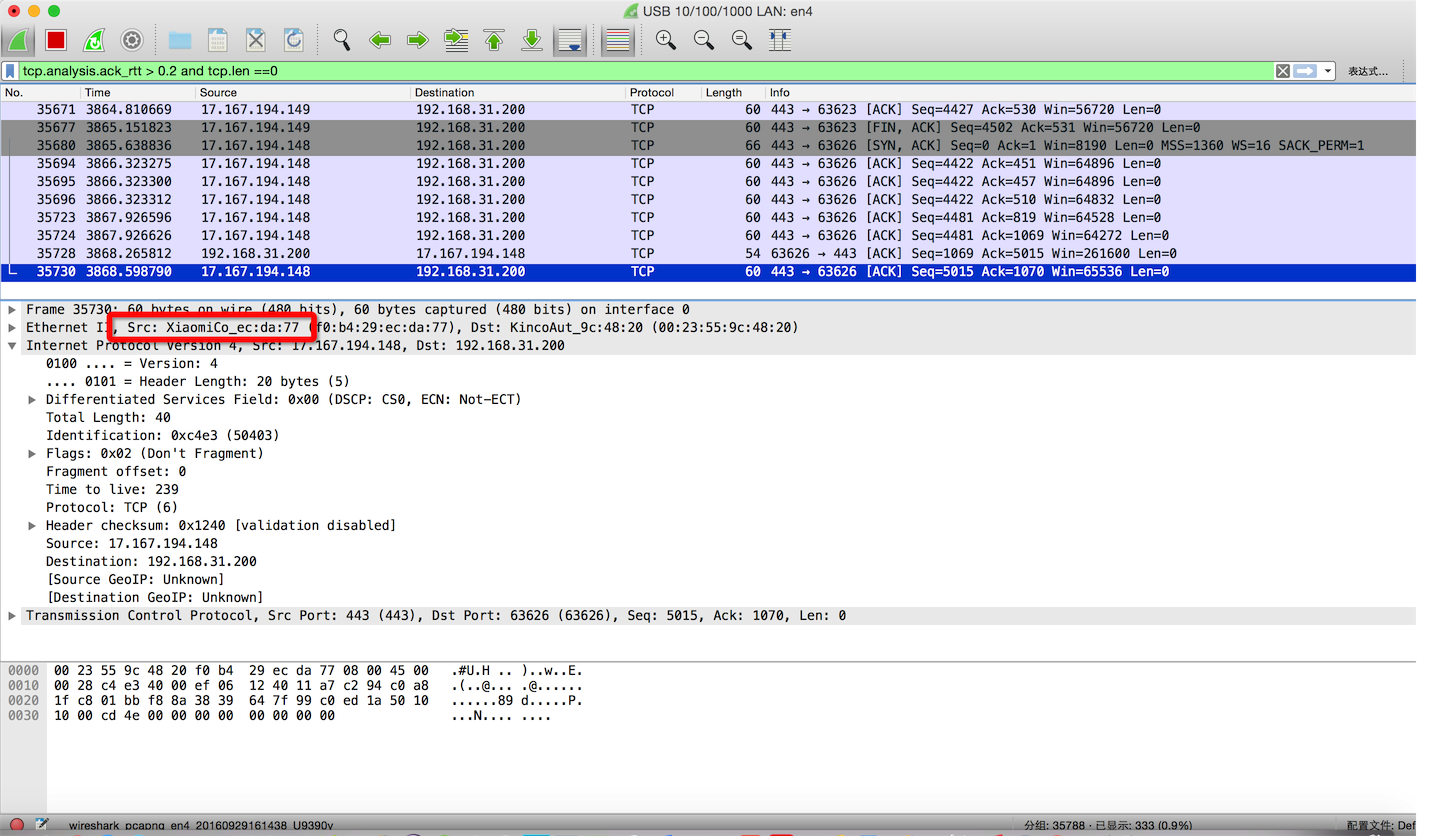1440x836 pixels.
Task: Restart the current packet capture
Action: point(94,40)
